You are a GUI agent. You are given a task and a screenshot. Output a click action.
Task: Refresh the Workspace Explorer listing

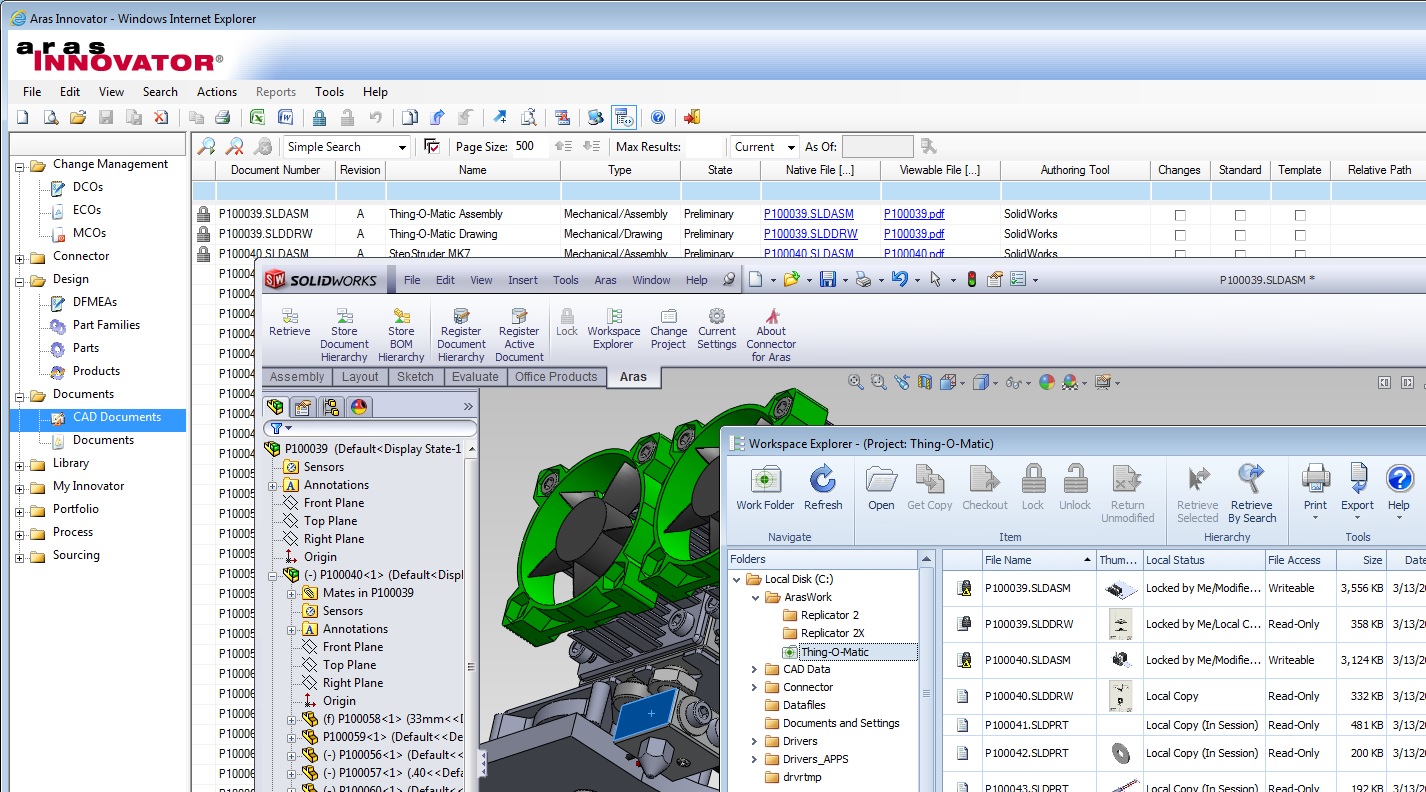pyautogui.click(x=823, y=488)
